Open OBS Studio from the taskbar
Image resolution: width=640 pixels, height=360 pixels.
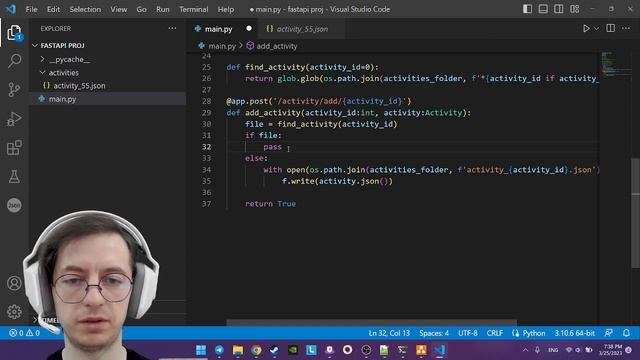pyautogui.click(x=366, y=350)
